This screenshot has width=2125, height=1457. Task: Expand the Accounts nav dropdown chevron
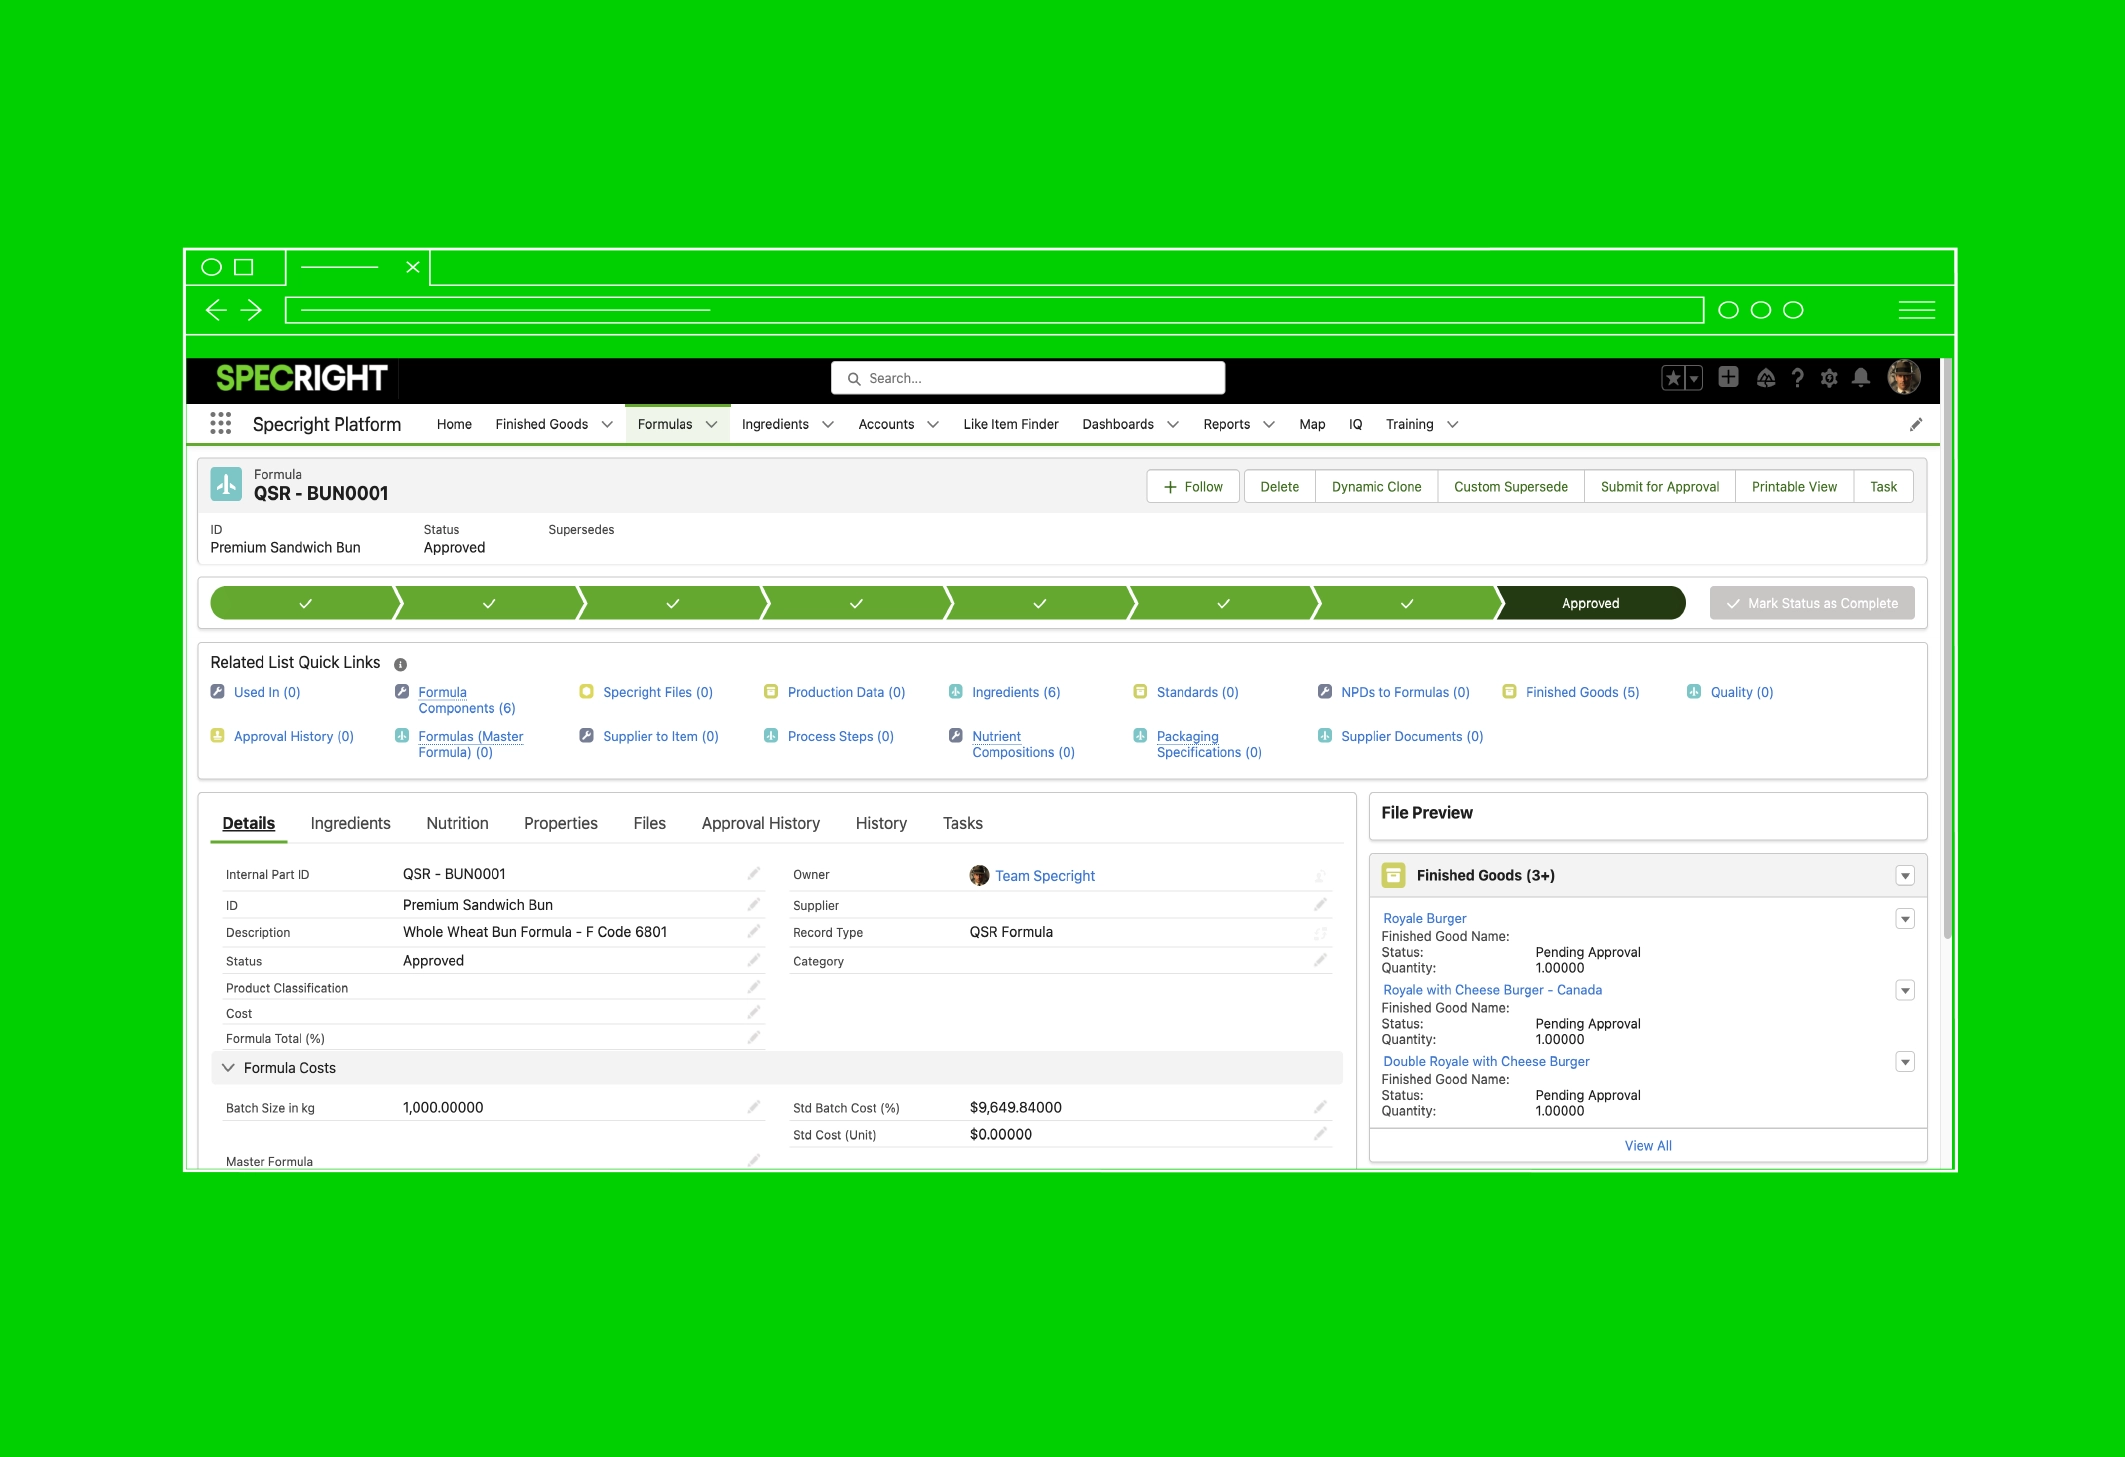[933, 425]
